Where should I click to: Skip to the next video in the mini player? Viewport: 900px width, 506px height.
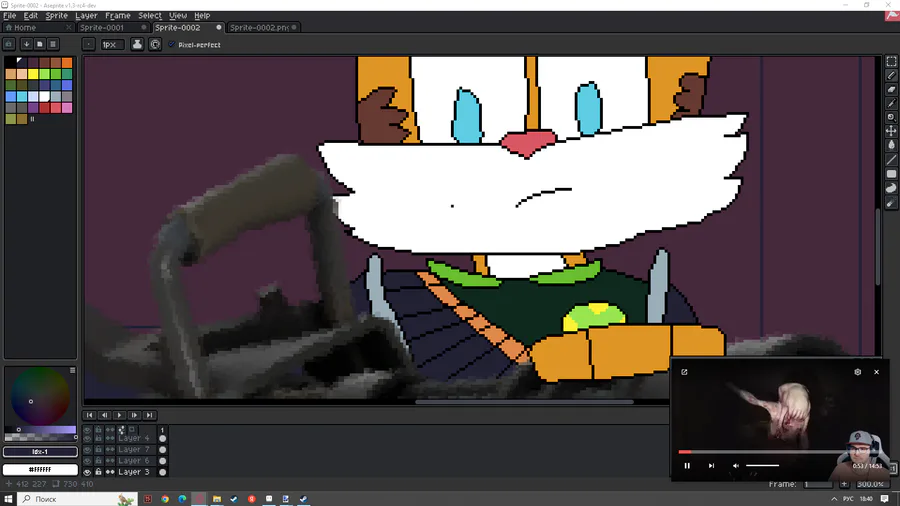(711, 466)
